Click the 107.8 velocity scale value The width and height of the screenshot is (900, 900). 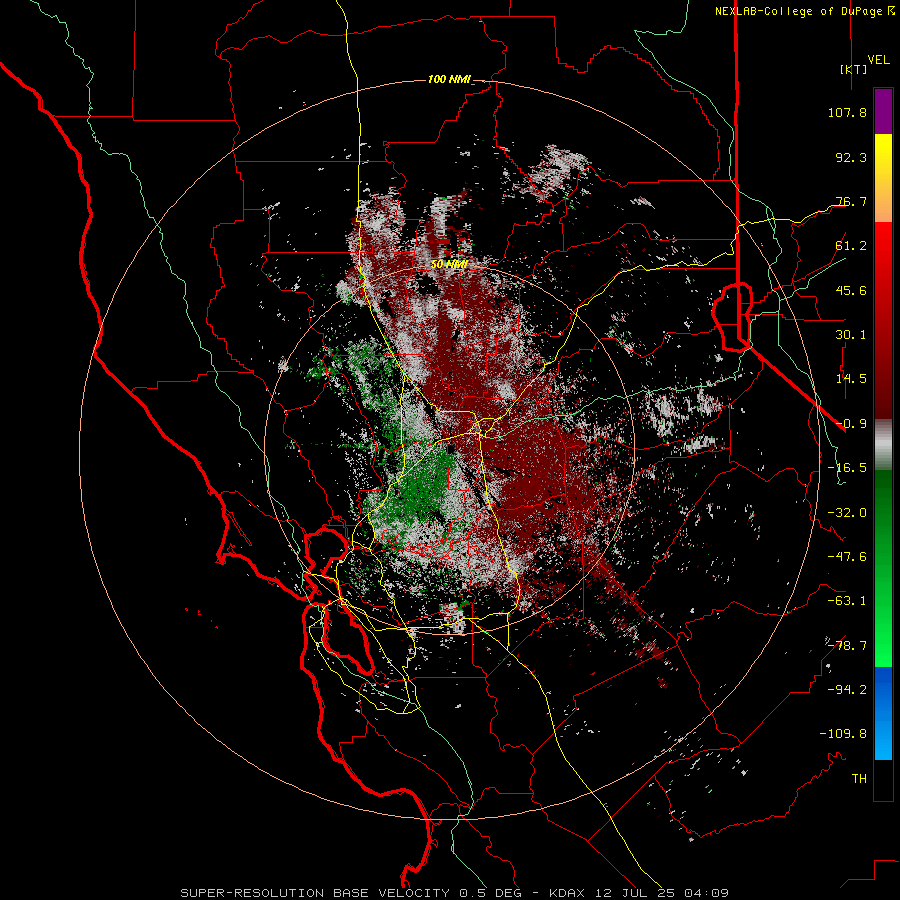tap(847, 112)
